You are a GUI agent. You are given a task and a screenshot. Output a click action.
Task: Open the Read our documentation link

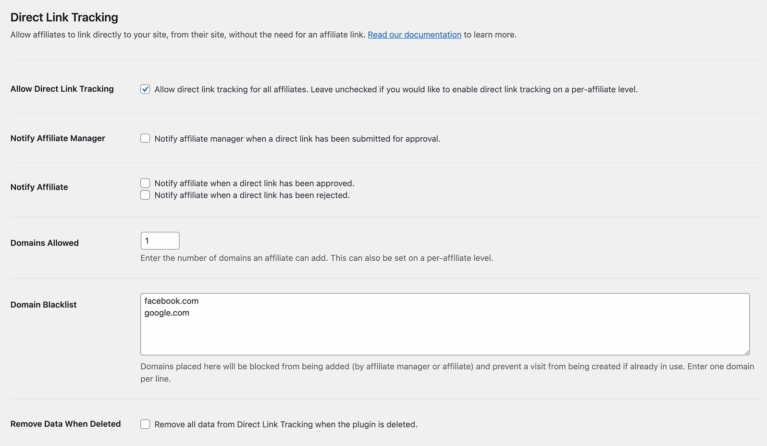414,35
